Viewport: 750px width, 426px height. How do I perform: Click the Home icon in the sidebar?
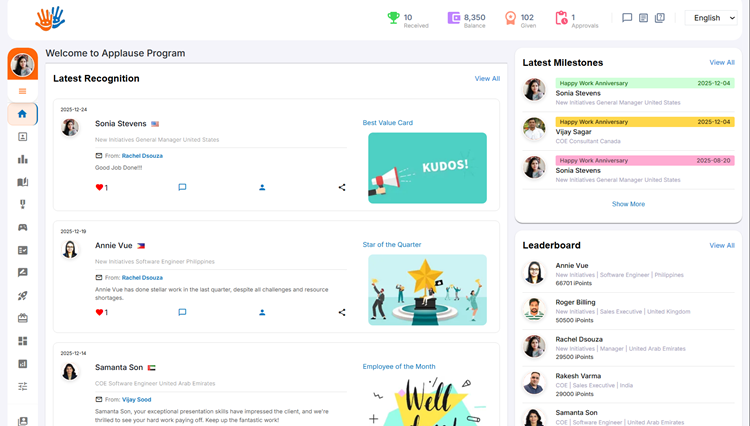point(22,114)
